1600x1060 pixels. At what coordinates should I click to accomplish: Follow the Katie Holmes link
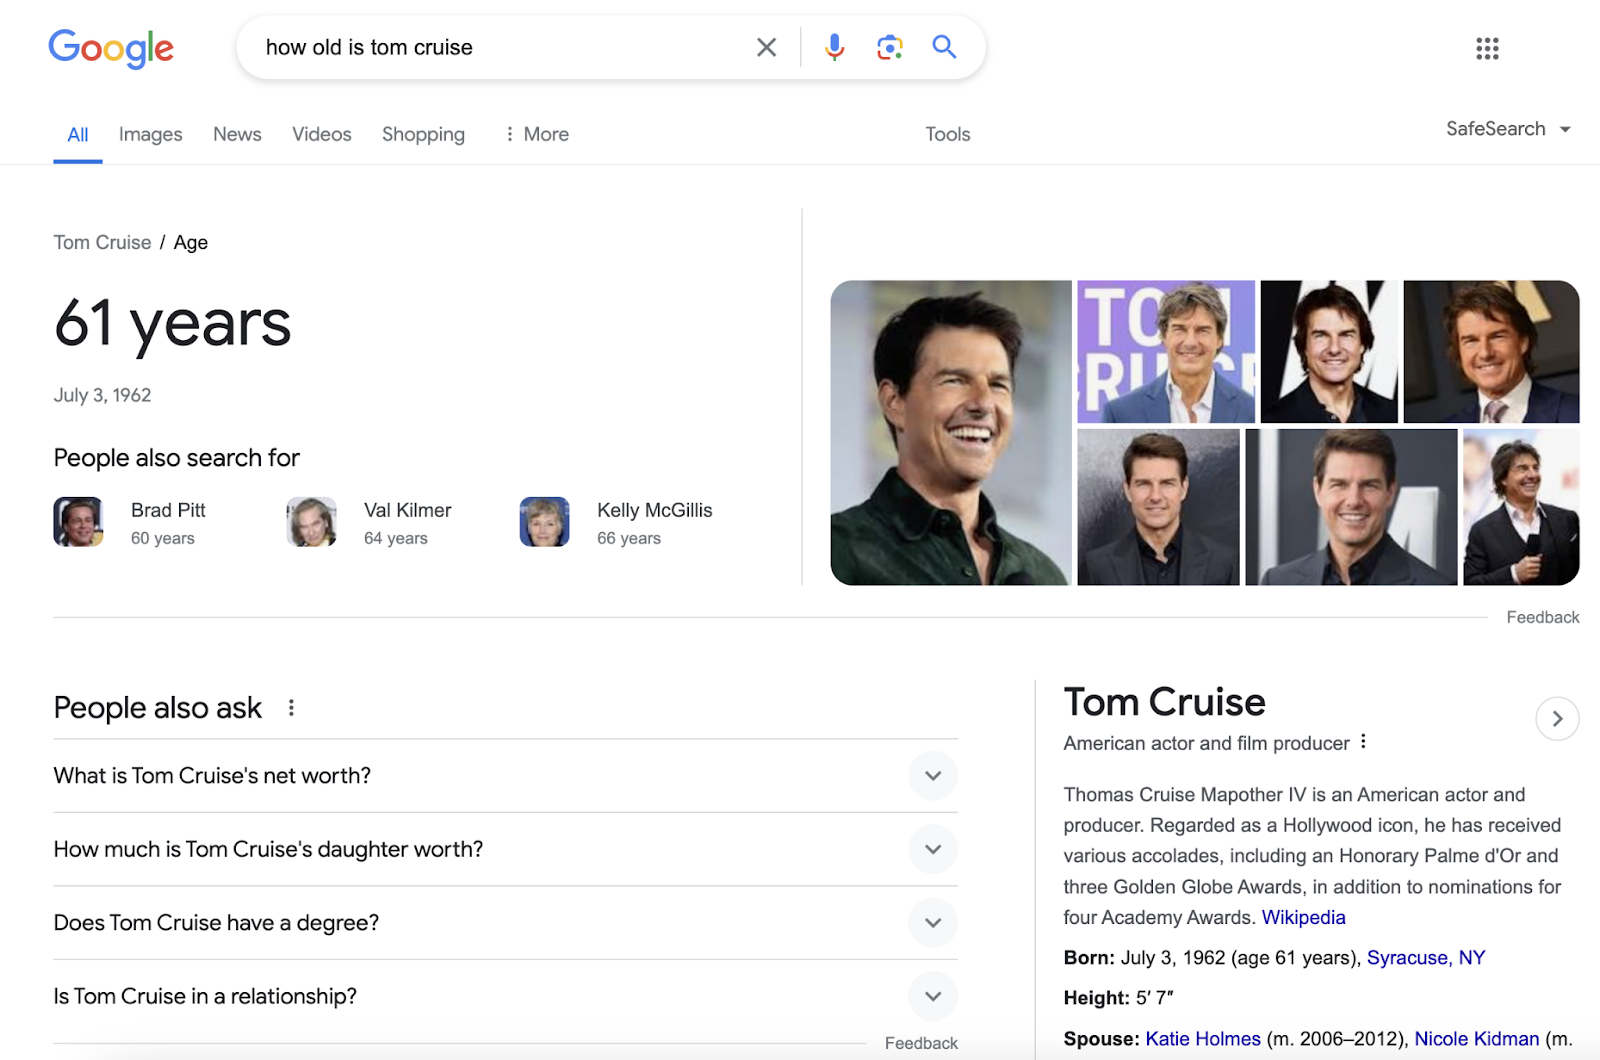(x=1202, y=1039)
